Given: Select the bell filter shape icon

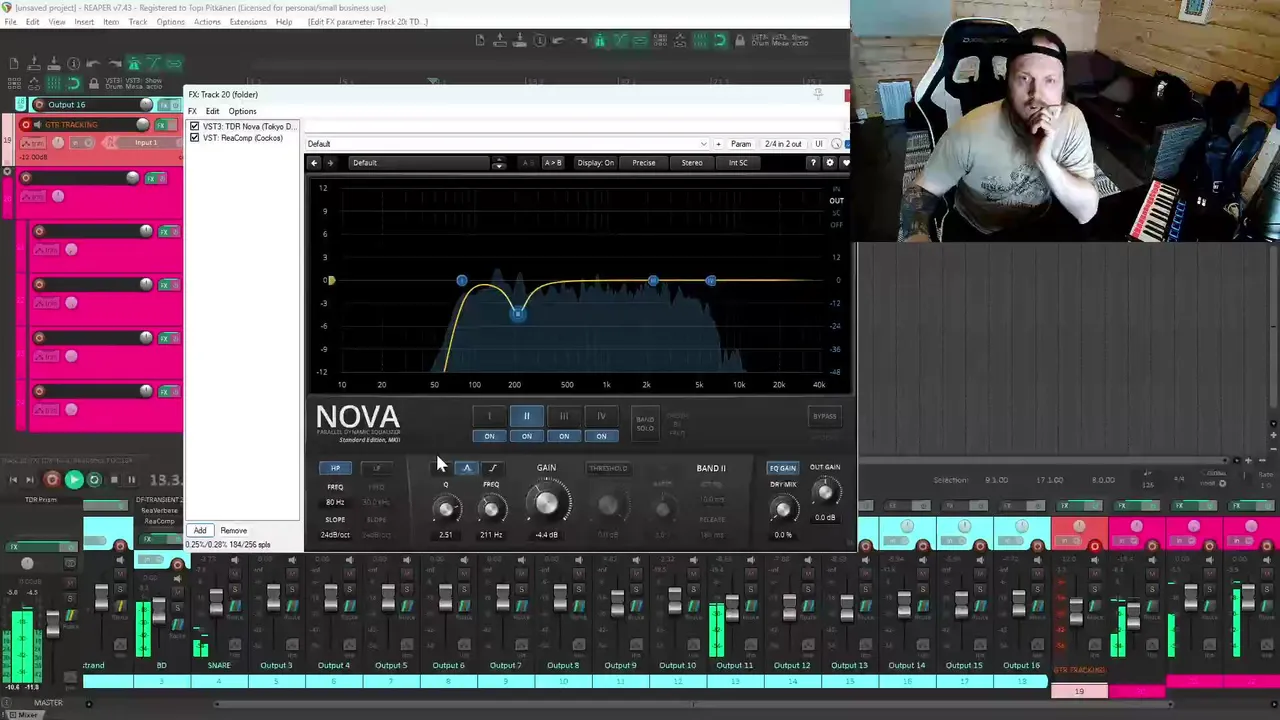Looking at the screenshot, I should pos(466,468).
